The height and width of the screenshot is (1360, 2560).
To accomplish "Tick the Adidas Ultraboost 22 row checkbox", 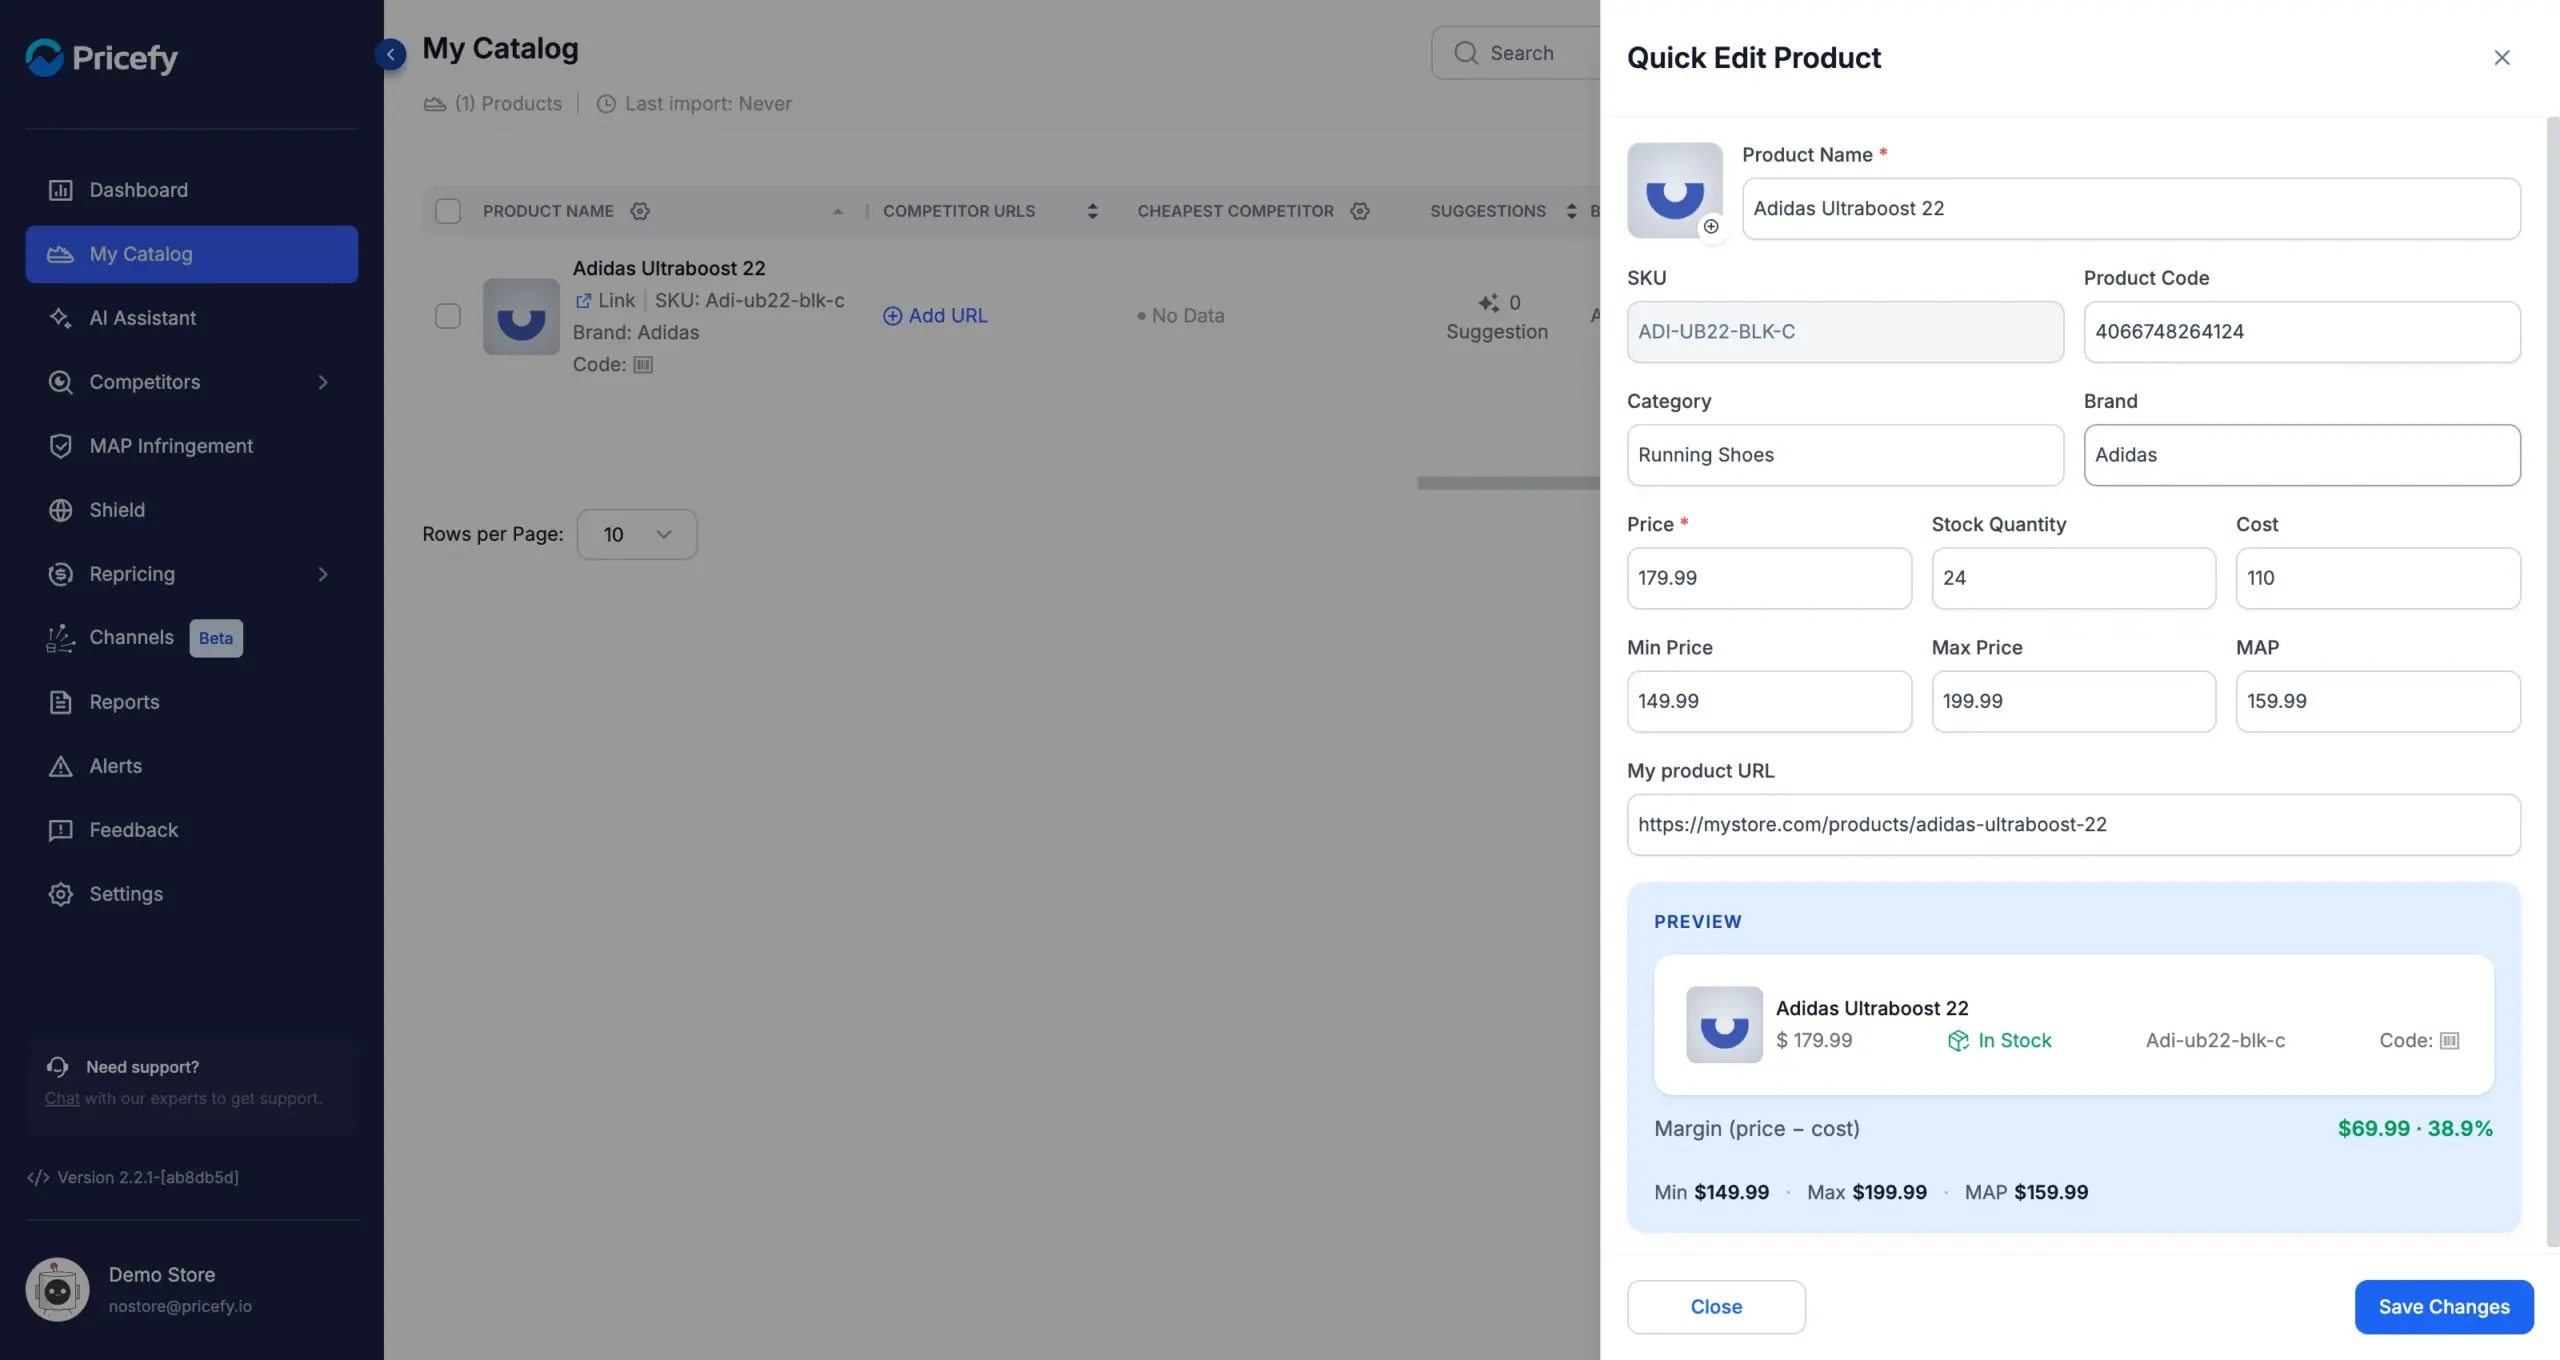I will (448, 316).
